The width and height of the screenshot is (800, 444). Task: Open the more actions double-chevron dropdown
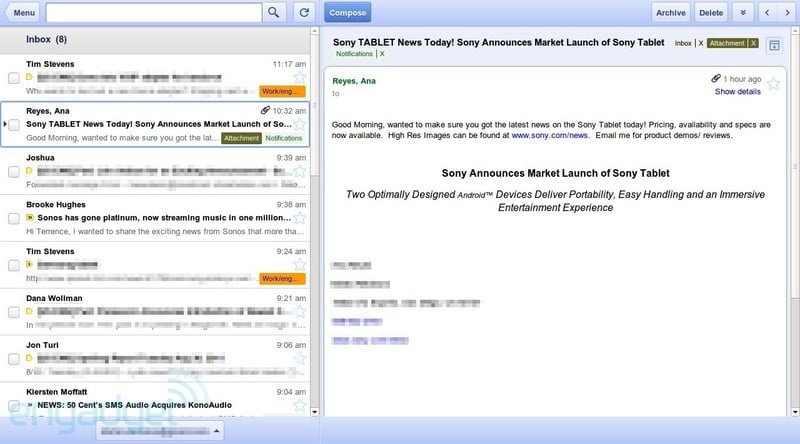(742, 12)
